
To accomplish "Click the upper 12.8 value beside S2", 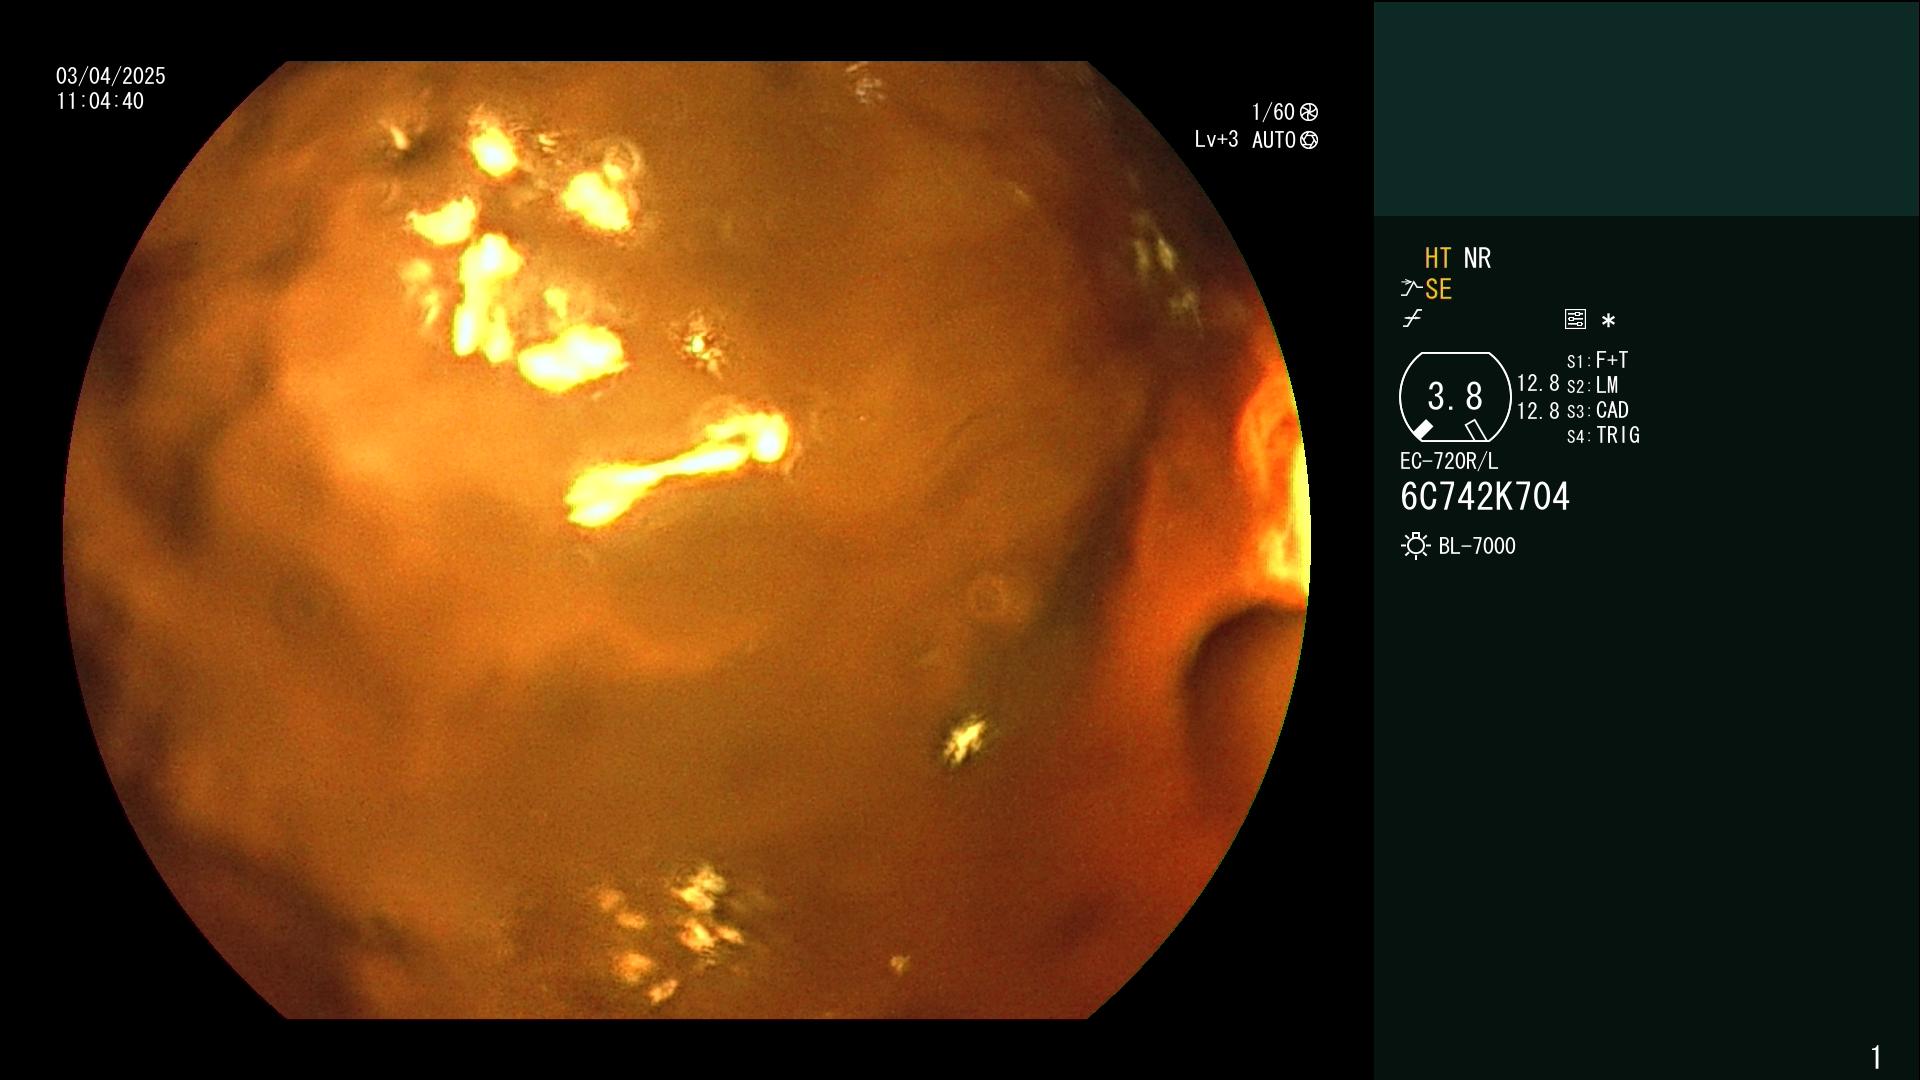I will (x=1538, y=384).
